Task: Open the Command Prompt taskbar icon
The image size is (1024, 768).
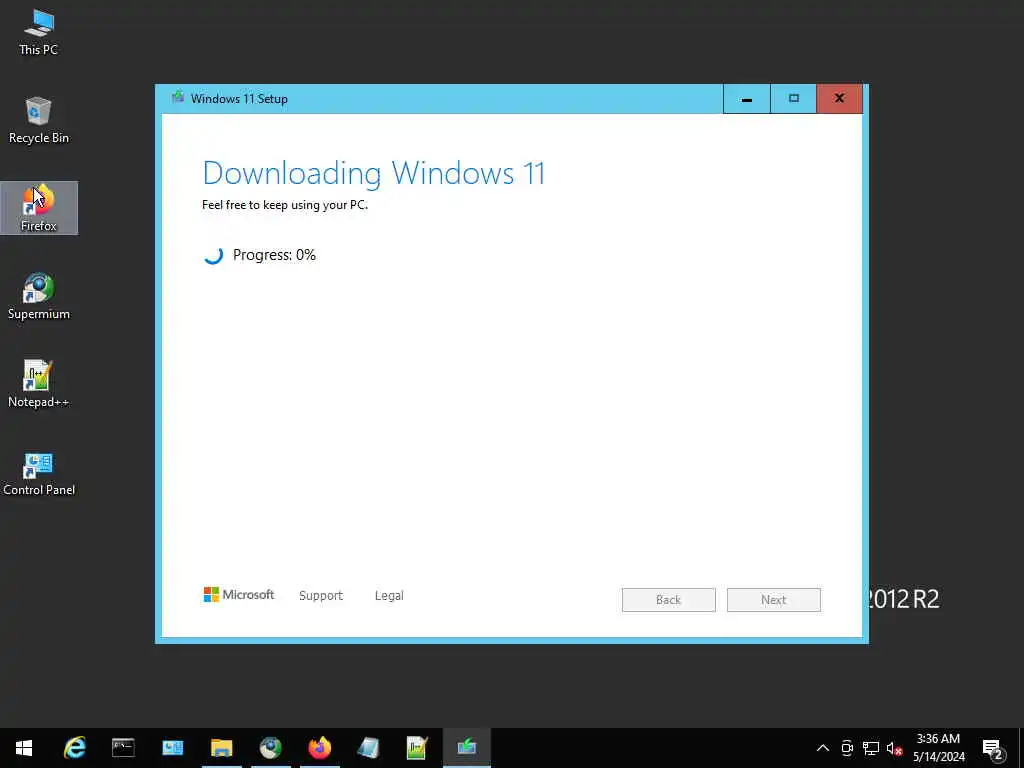Action: click(x=123, y=748)
